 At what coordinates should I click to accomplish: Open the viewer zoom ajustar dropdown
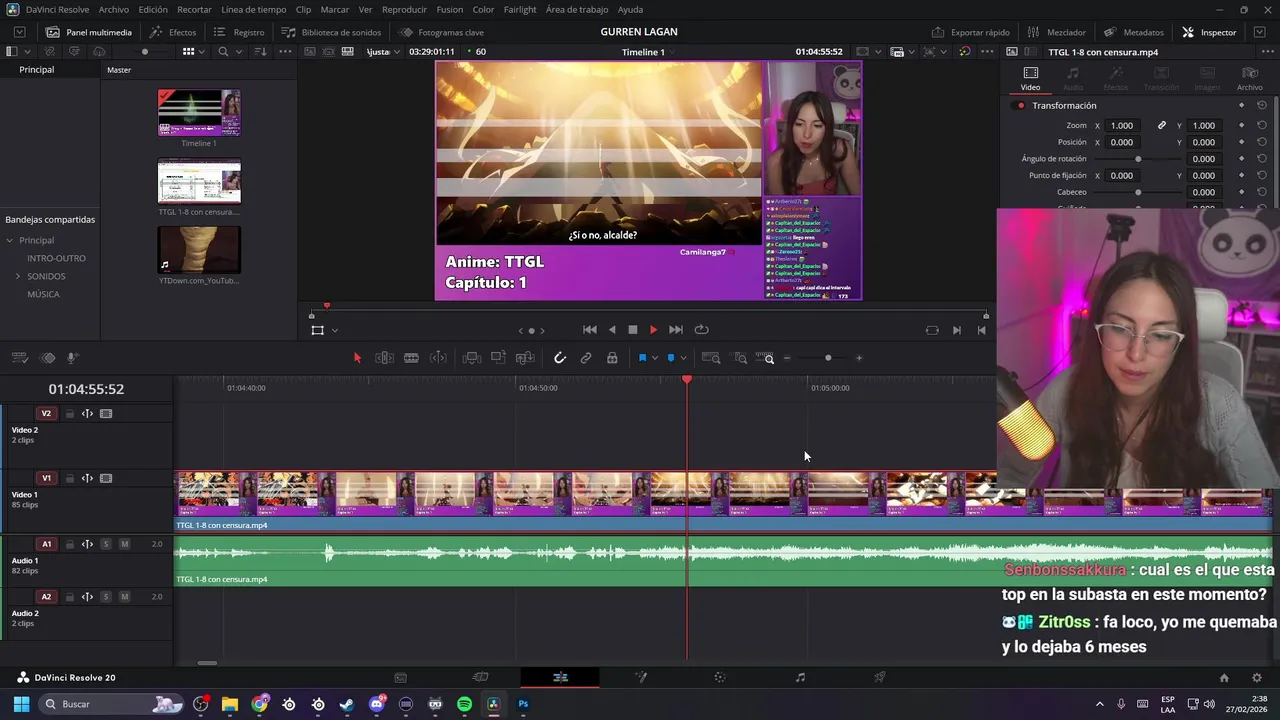pos(383,52)
